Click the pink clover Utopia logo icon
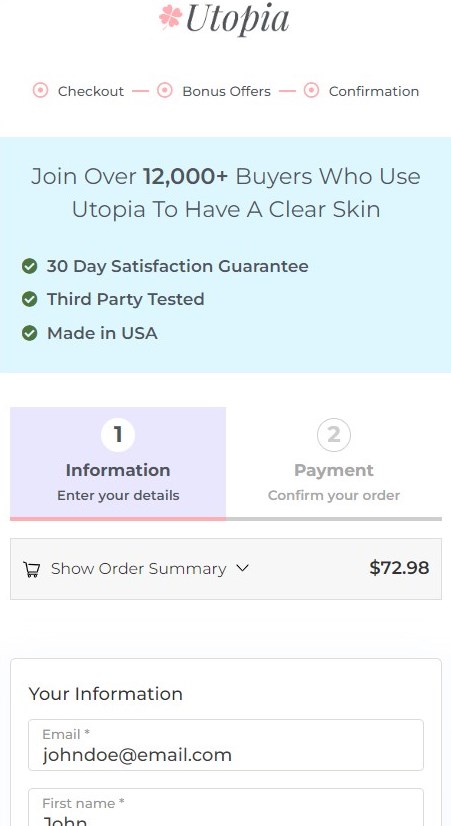451x826 pixels. point(171,16)
